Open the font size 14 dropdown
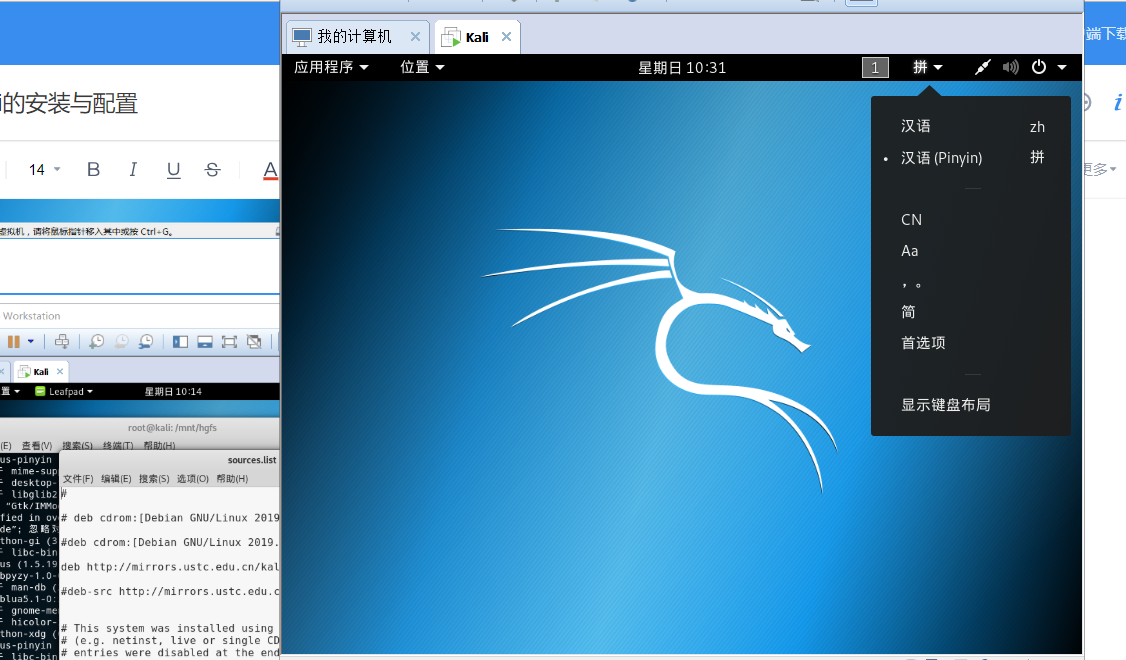This screenshot has height=660, width=1126. [x=45, y=169]
